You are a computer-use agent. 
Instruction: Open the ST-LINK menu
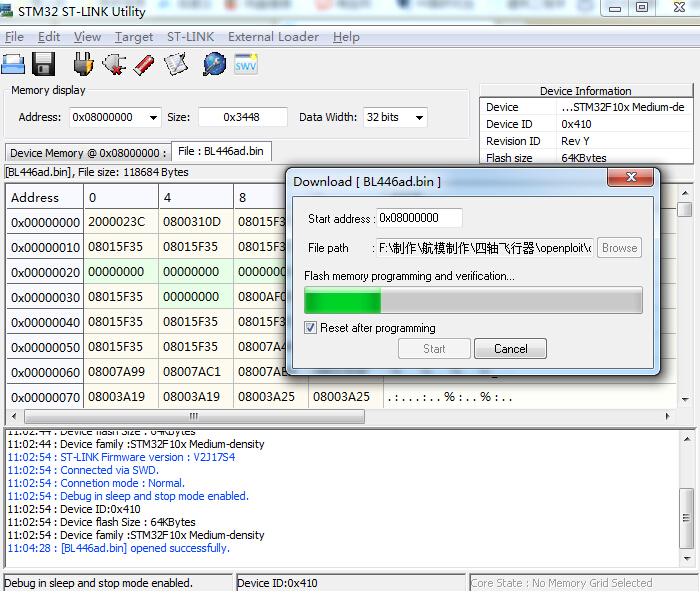point(190,37)
